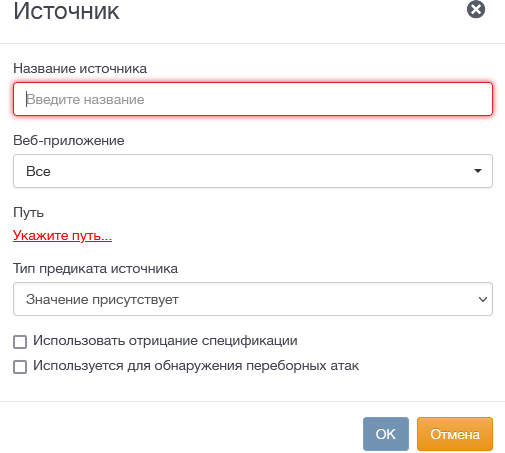Click the Использовать отрицание спецификации label text

tap(165, 341)
